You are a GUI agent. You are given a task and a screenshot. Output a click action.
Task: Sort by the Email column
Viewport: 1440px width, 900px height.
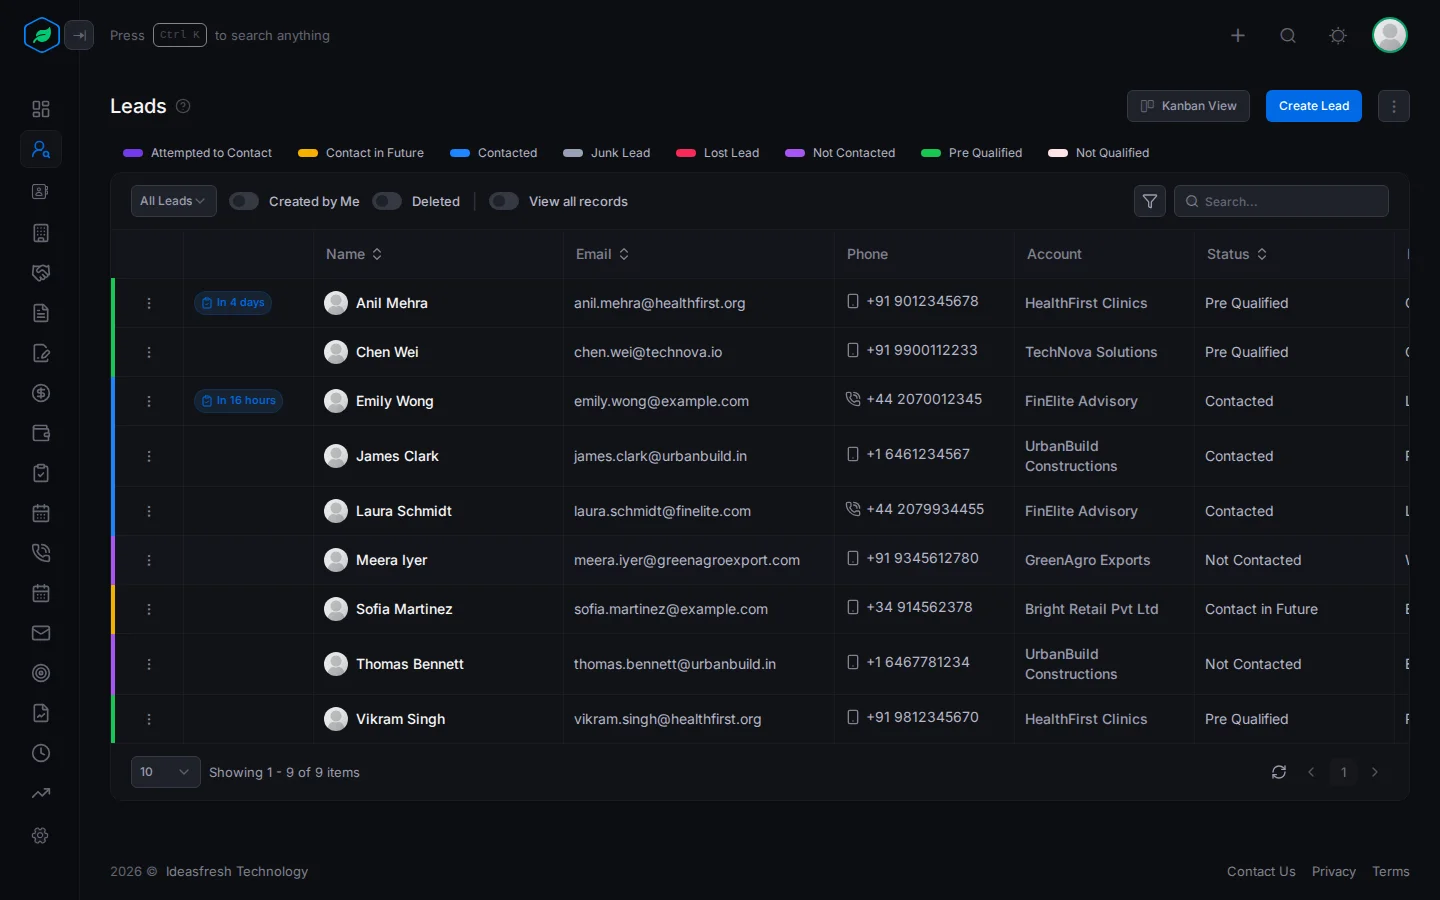coord(602,254)
